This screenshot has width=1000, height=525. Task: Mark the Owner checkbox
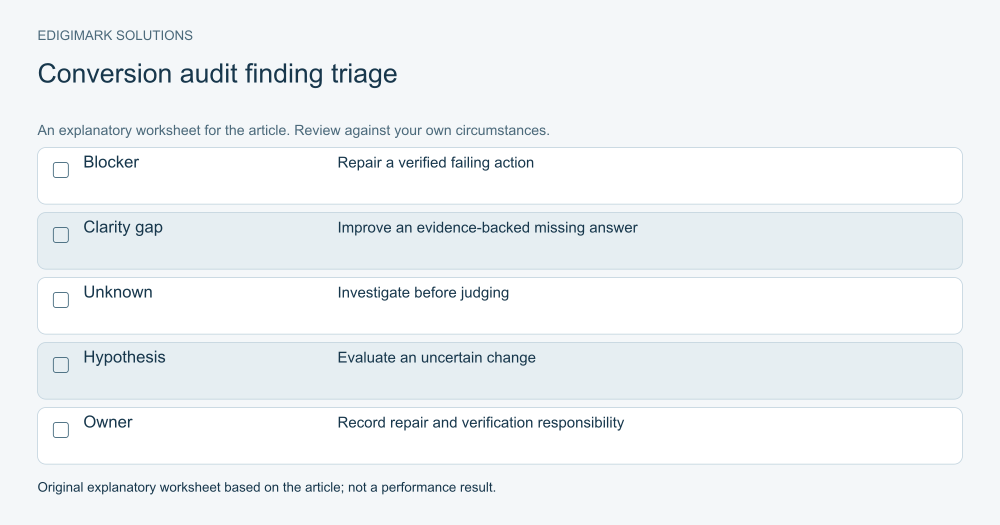(x=61, y=430)
